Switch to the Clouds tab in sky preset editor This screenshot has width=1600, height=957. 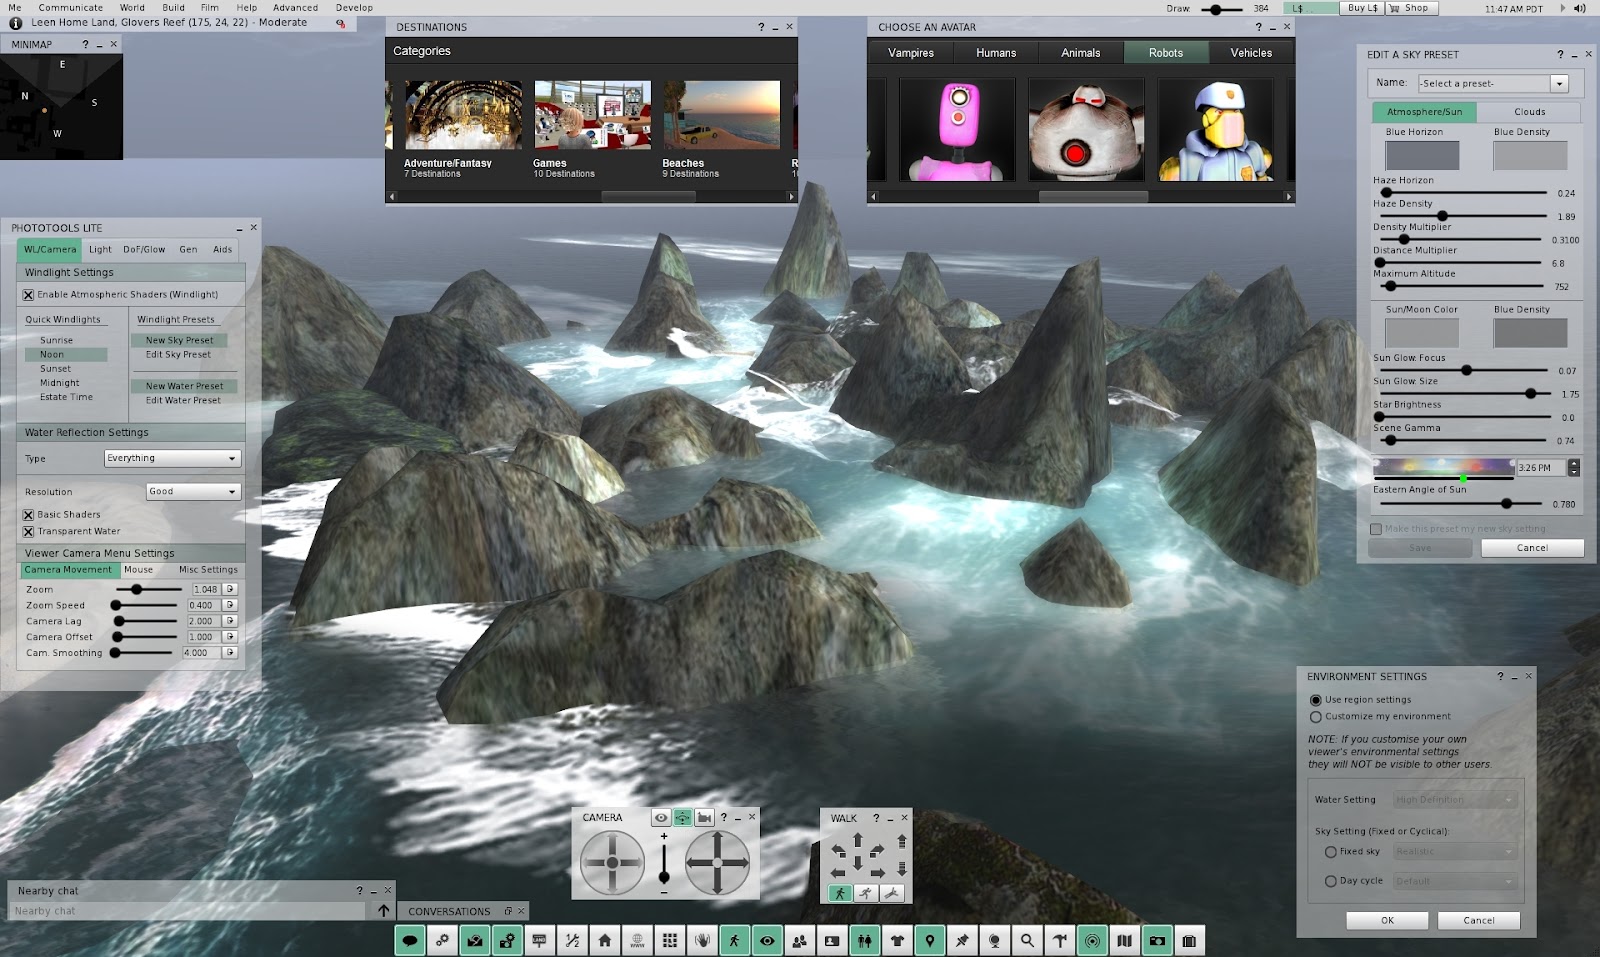1527,112
